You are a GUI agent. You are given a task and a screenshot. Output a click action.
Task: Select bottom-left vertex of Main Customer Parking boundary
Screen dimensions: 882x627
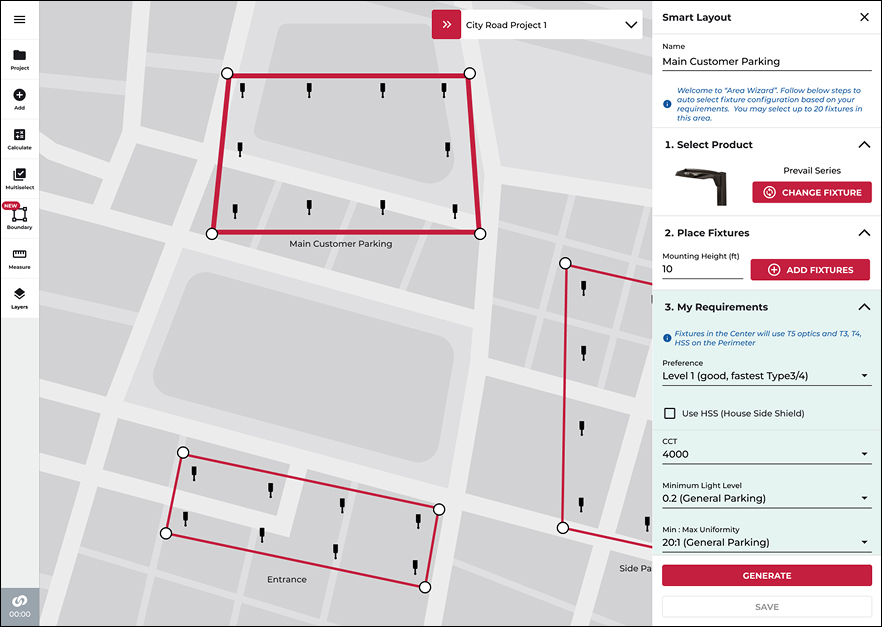coord(212,234)
